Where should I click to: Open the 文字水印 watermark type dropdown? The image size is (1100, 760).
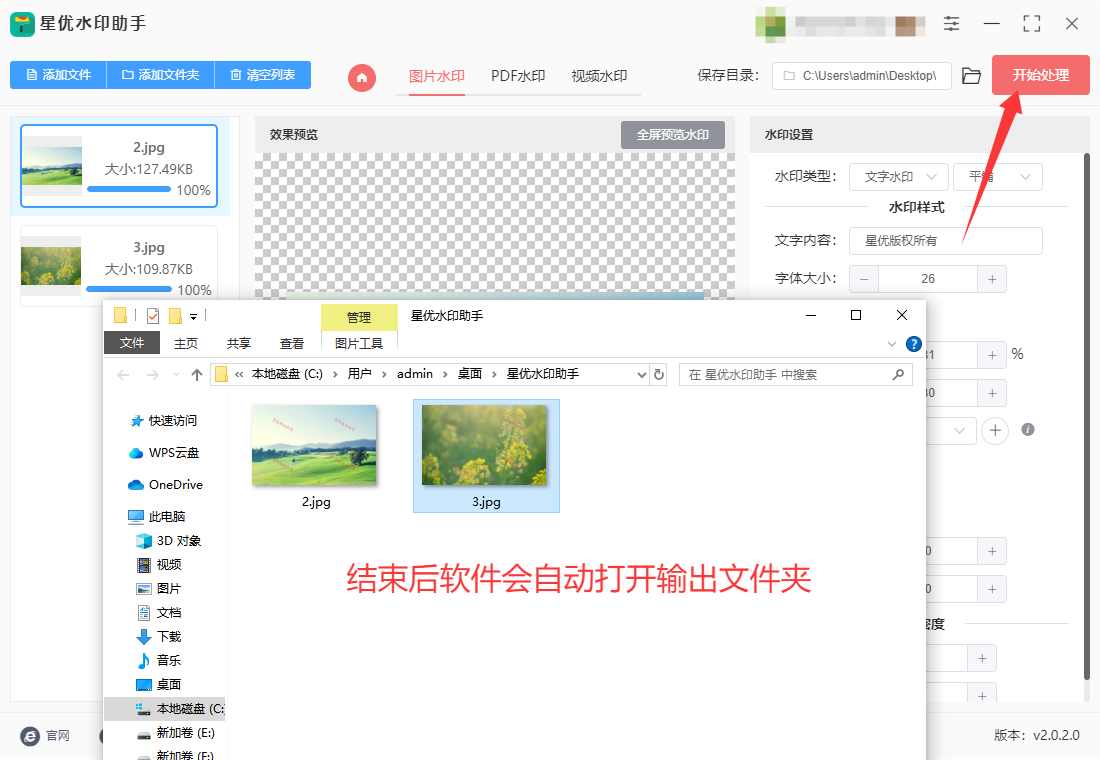(899, 177)
